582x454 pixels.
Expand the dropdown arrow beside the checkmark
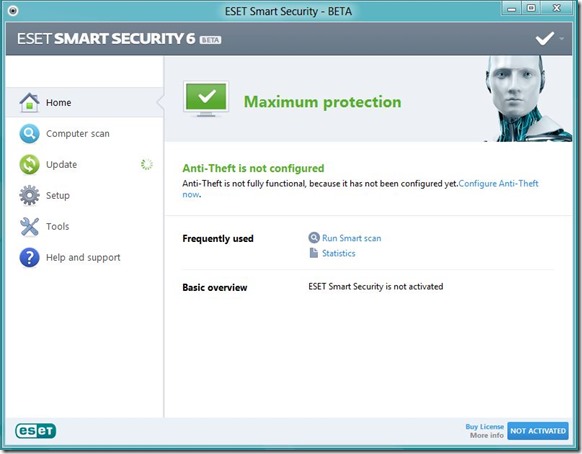(x=562, y=38)
